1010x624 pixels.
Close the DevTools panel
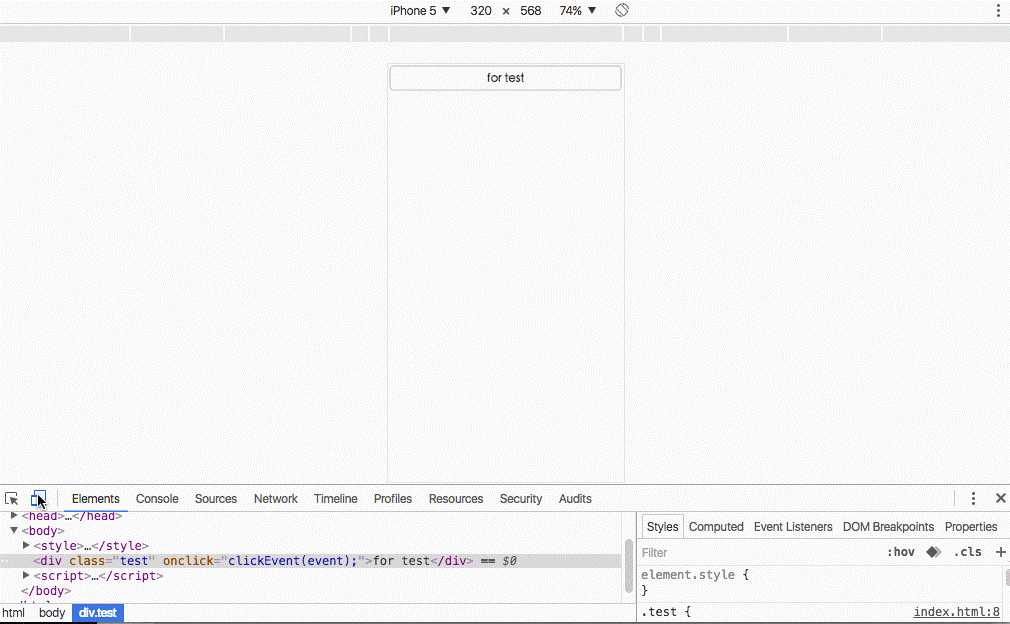point(1000,498)
